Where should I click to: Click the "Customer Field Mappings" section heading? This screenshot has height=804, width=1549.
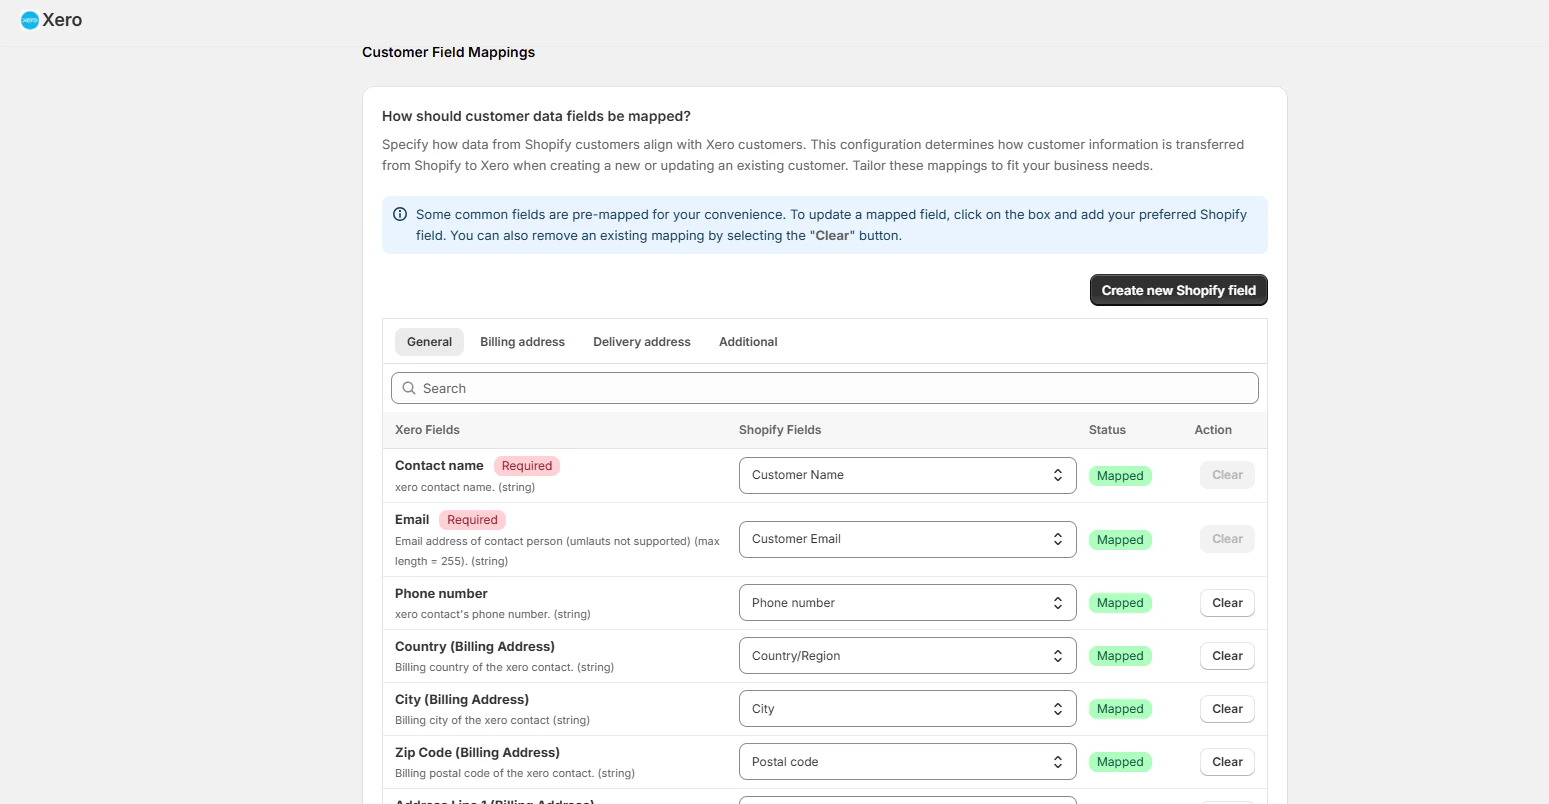pyautogui.click(x=448, y=52)
